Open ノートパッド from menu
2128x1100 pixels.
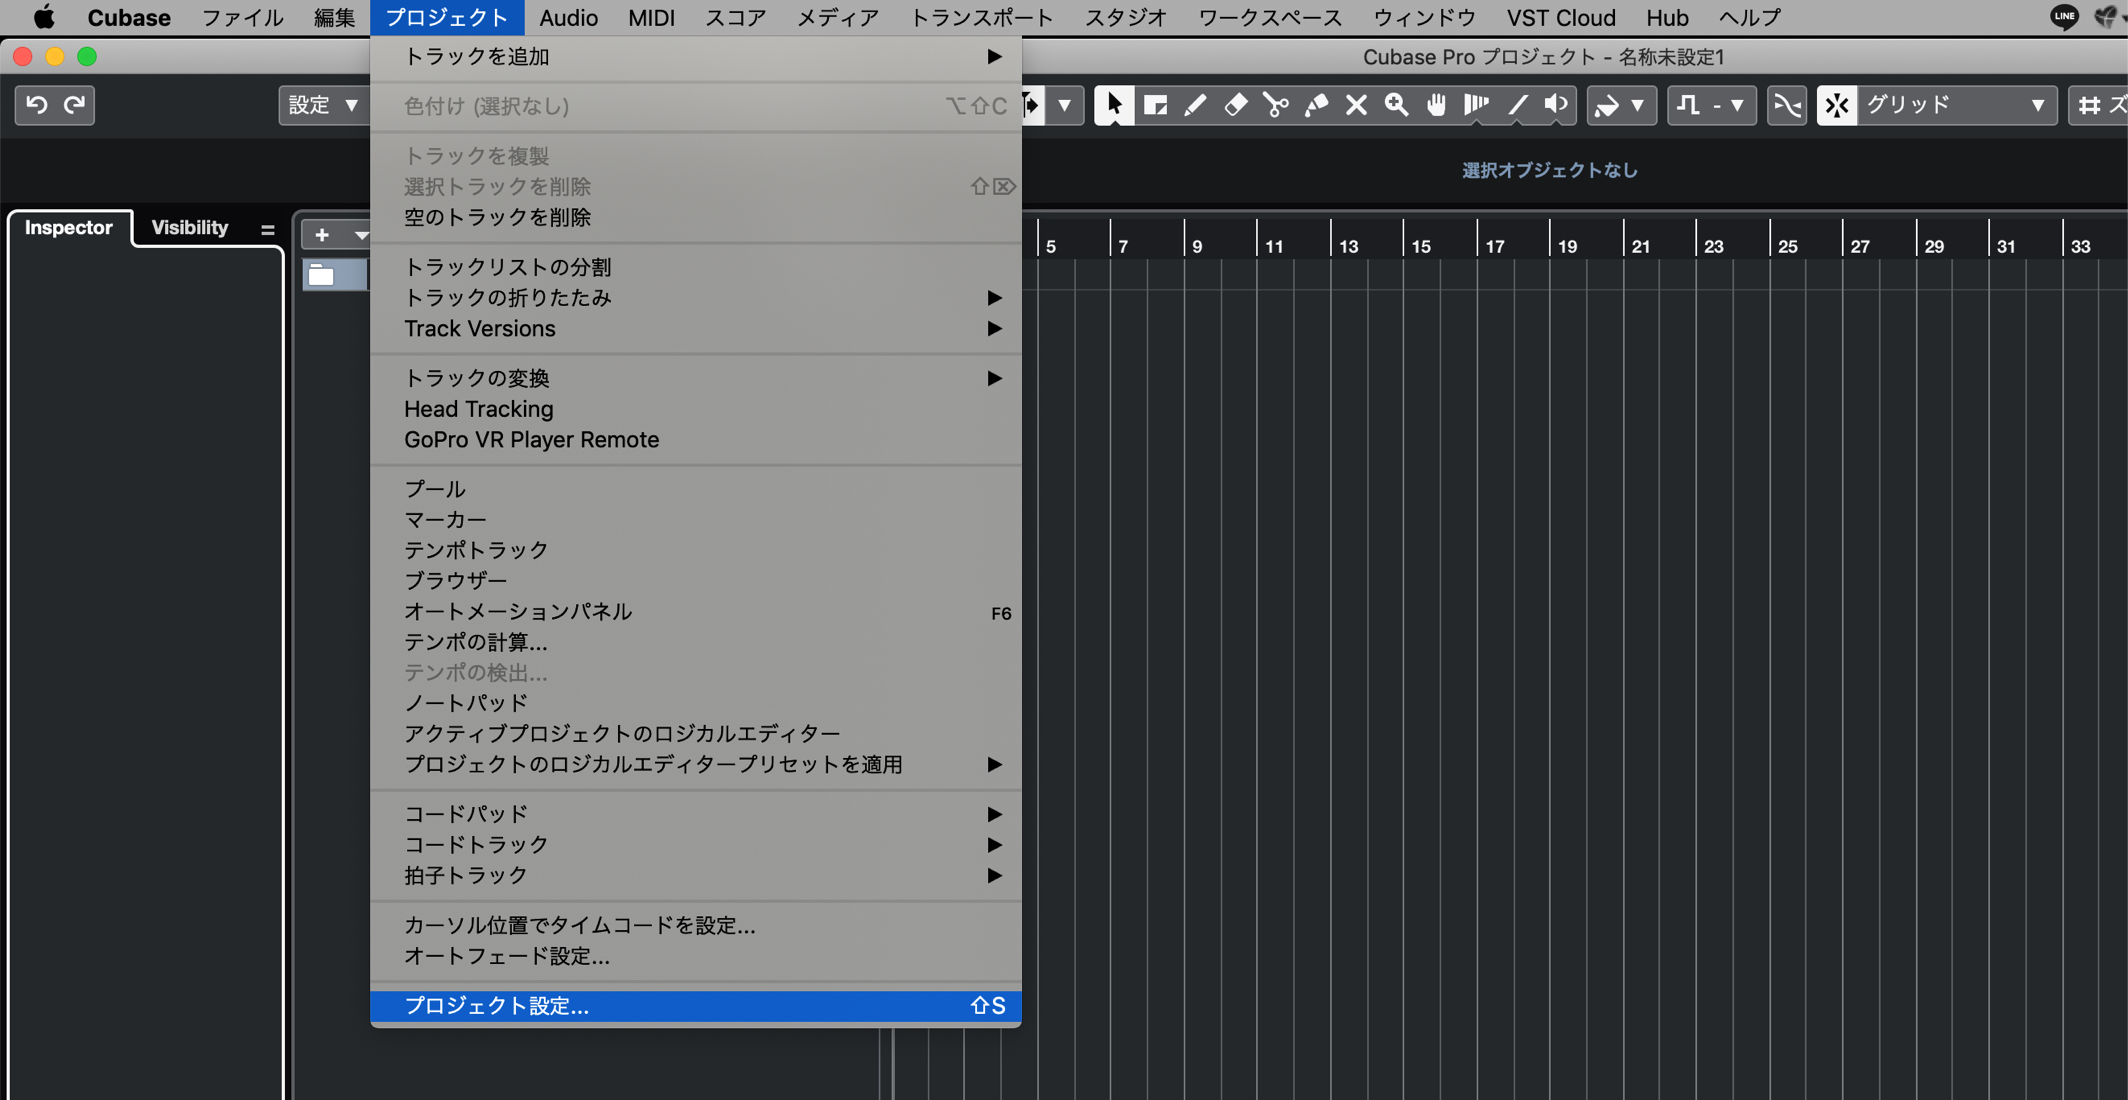(695, 703)
